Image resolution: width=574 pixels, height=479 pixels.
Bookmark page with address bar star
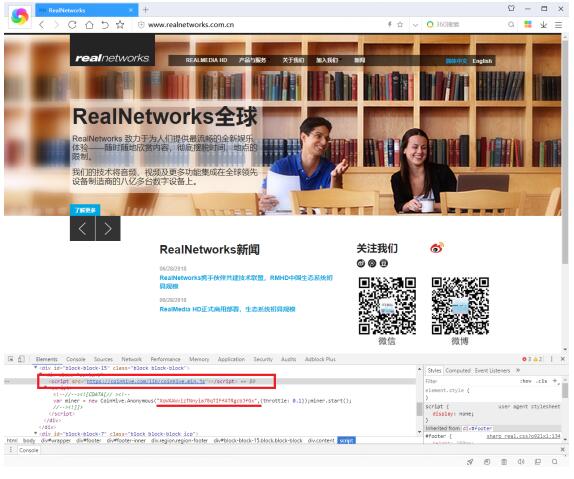pos(400,25)
